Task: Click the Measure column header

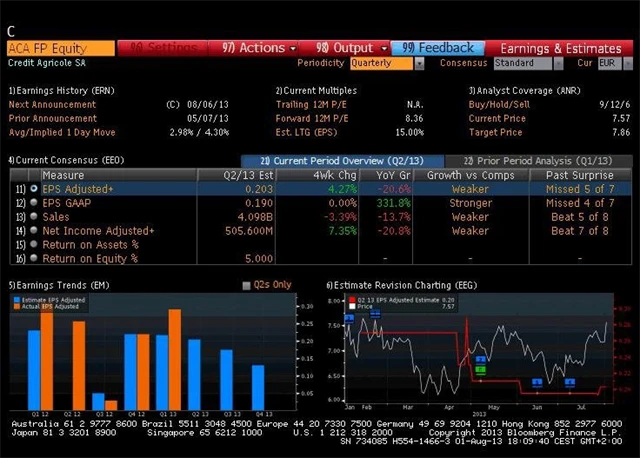Action: point(119,175)
